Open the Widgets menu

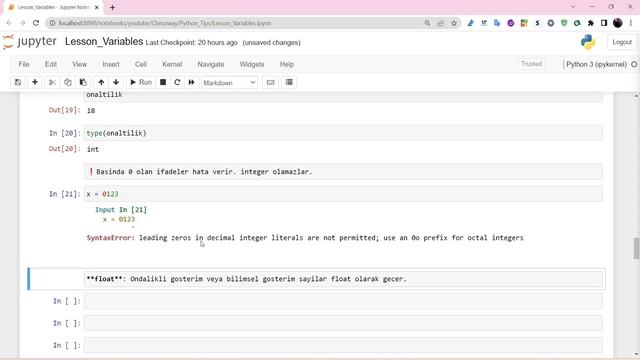(x=252, y=64)
